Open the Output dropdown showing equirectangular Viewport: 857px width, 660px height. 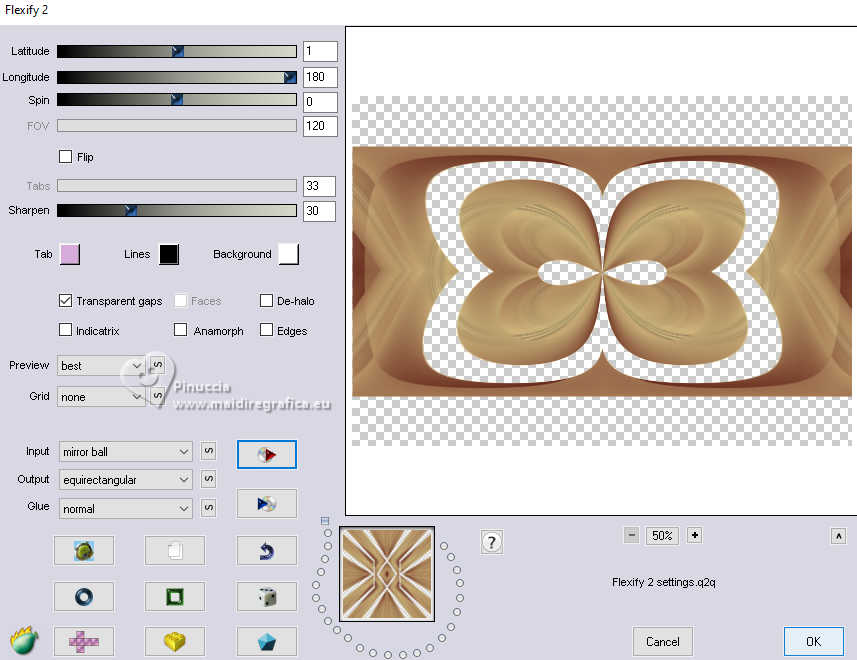point(125,480)
